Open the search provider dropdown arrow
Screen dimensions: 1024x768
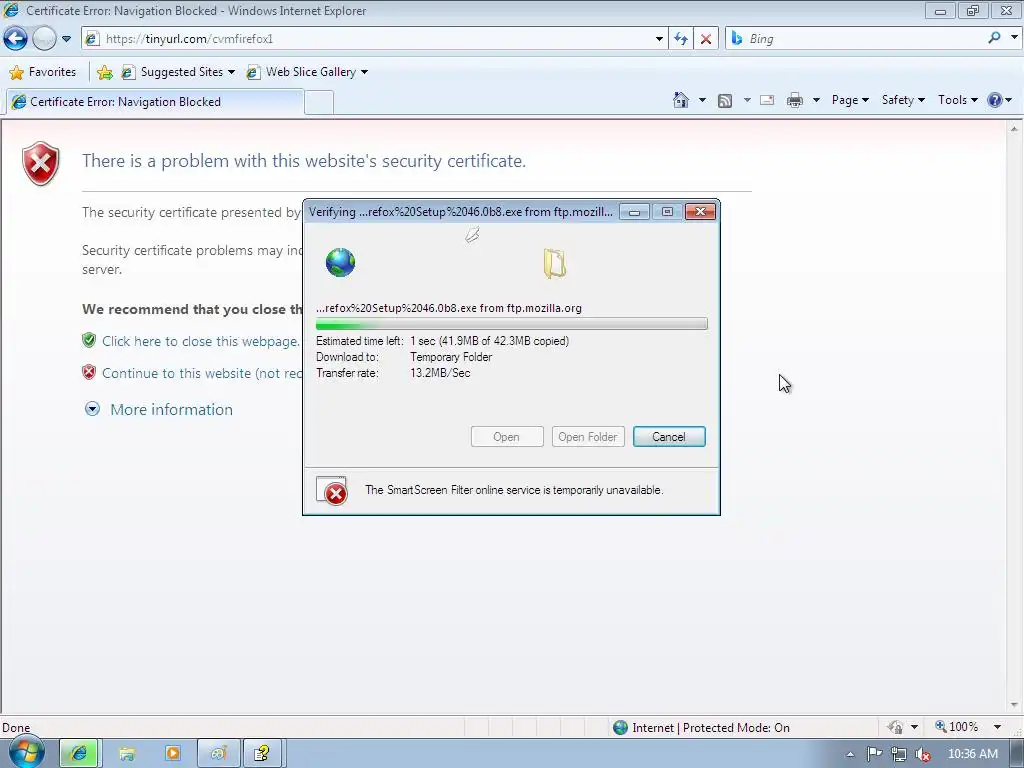tap(1014, 38)
